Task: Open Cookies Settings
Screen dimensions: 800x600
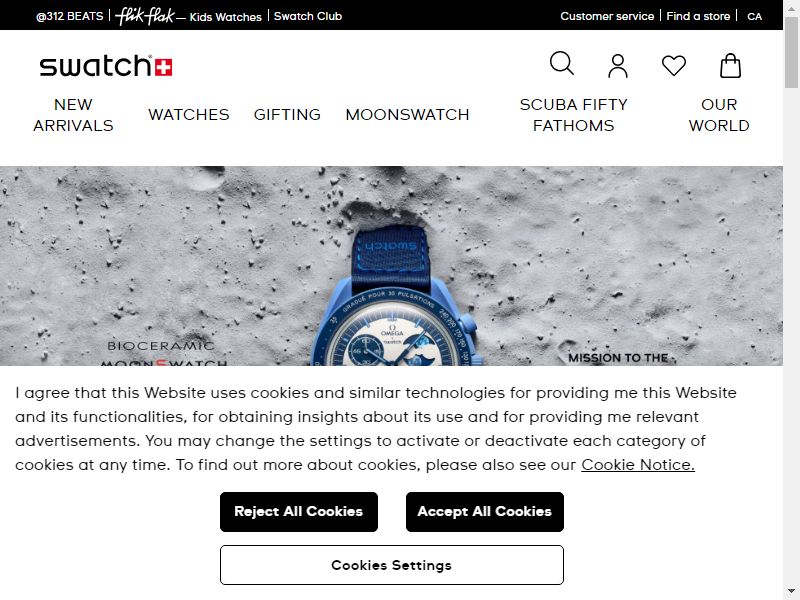Action: 392,565
